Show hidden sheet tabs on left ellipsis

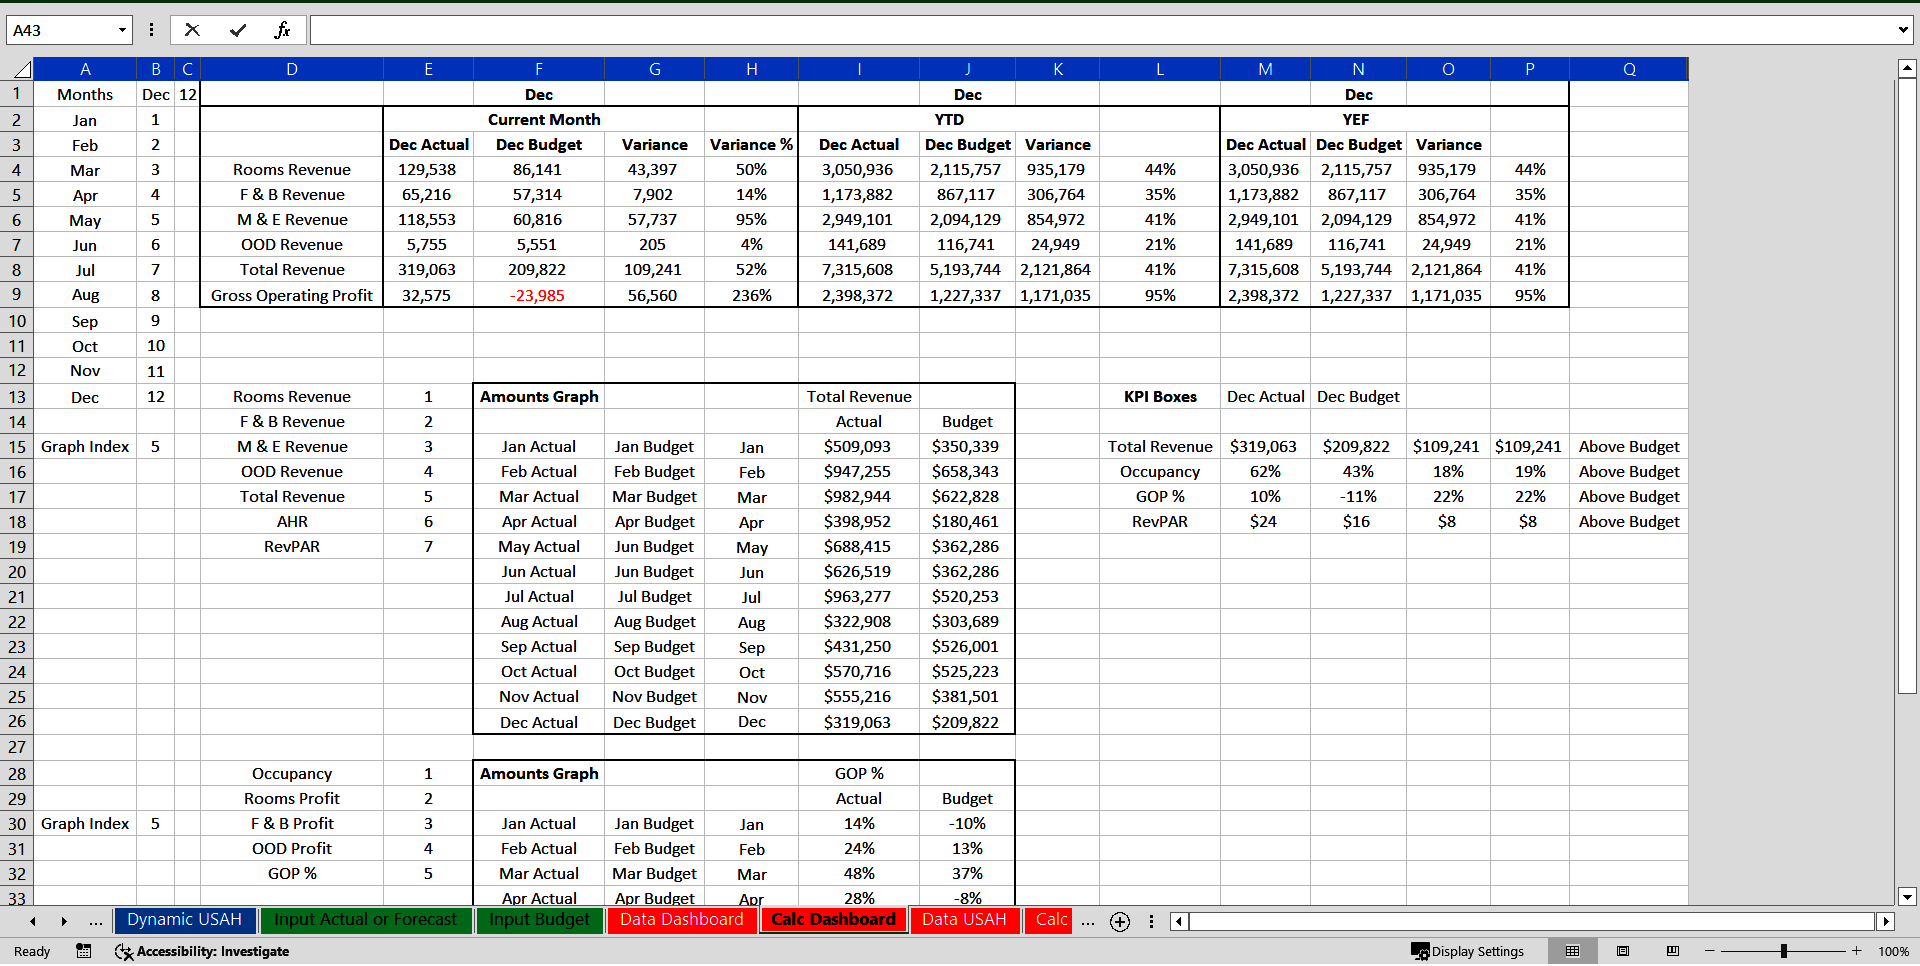pos(96,921)
